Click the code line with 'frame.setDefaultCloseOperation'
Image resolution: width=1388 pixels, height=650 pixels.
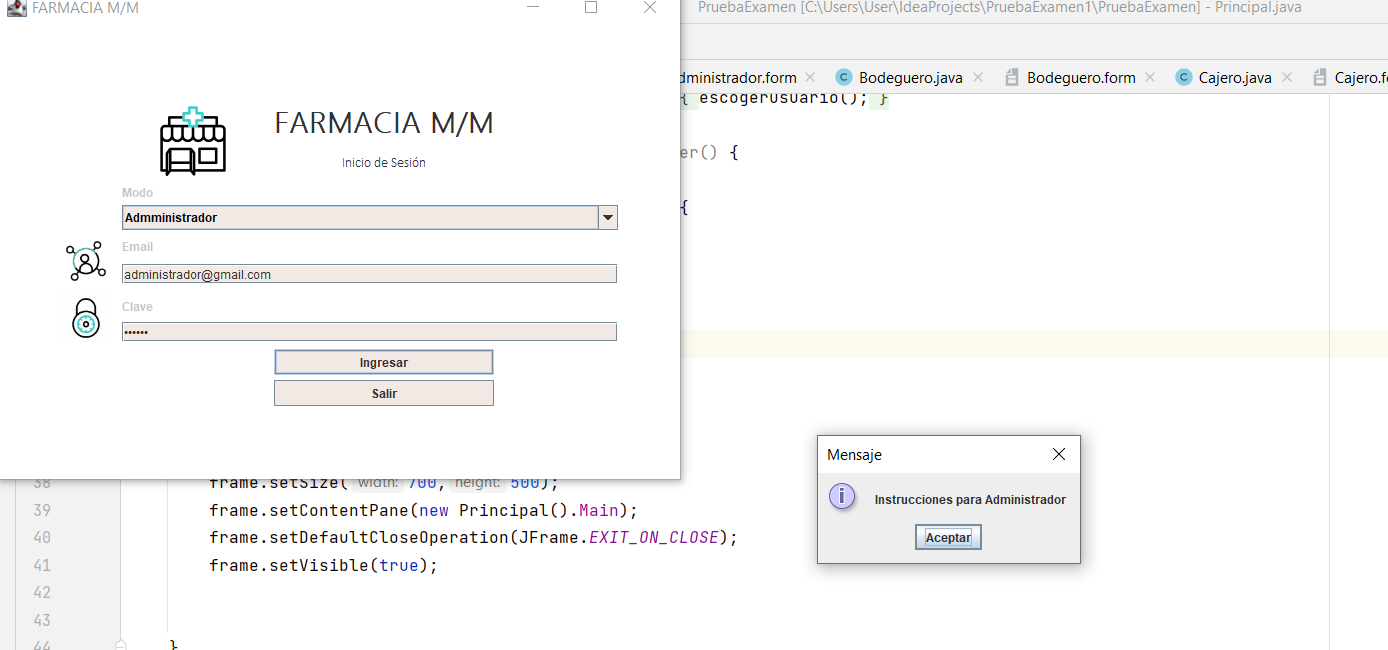pyautogui.click(x=473, y=537)
